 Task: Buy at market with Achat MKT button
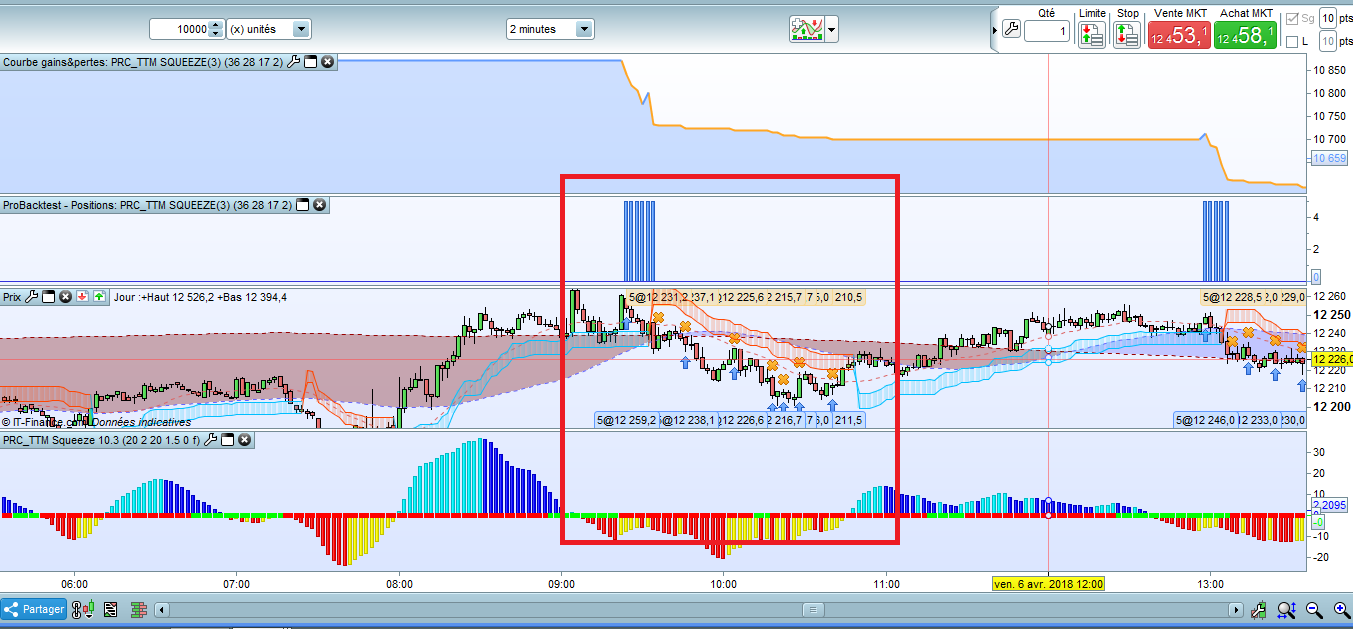tap(1246, 35)
